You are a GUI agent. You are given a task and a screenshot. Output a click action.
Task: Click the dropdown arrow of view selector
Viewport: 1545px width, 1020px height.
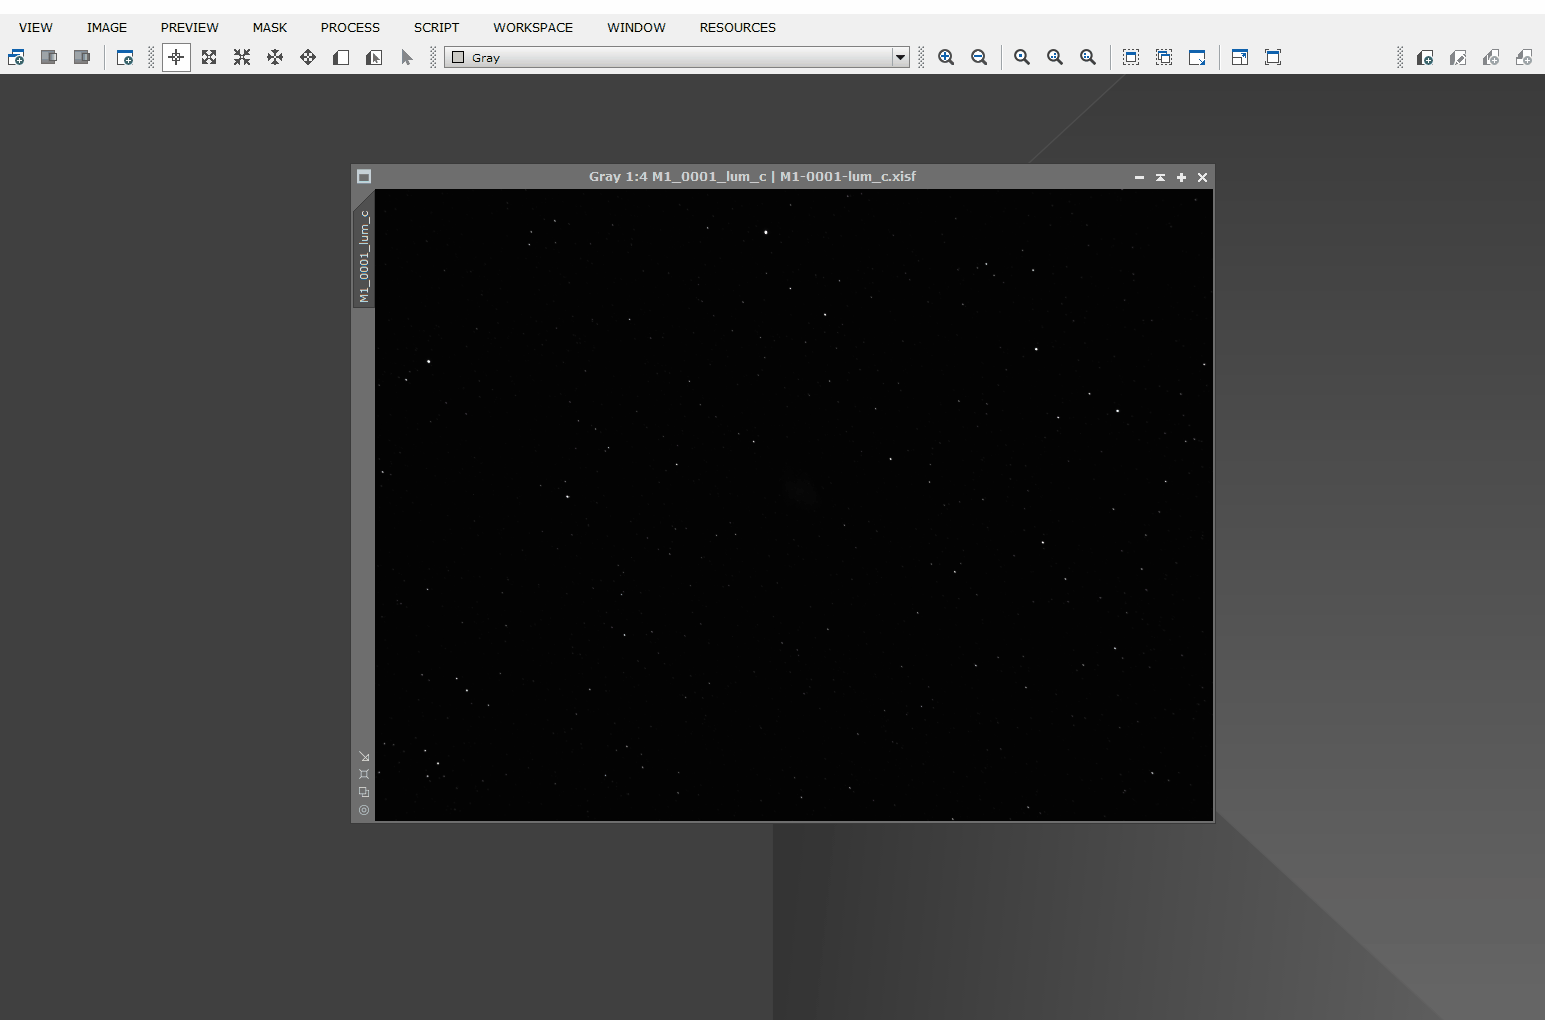click(900, 57)
